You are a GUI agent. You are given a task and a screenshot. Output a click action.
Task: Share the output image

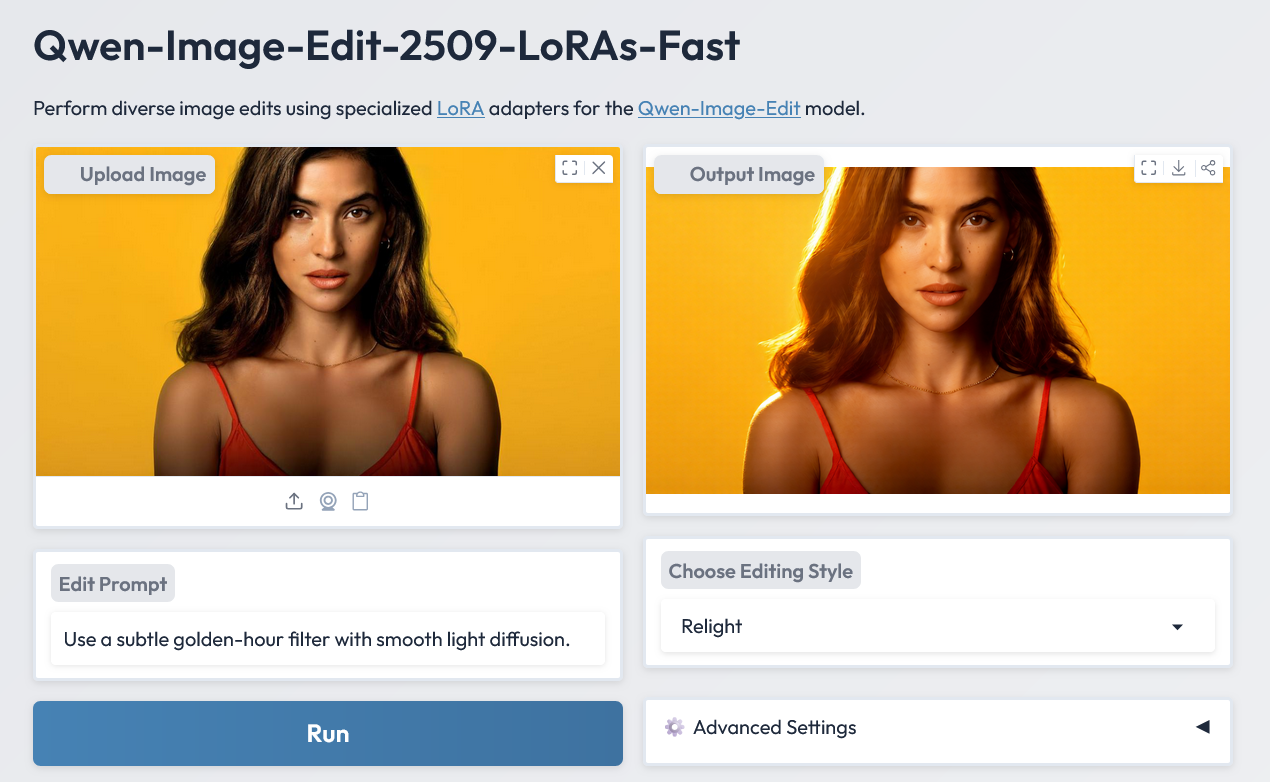1208,168
